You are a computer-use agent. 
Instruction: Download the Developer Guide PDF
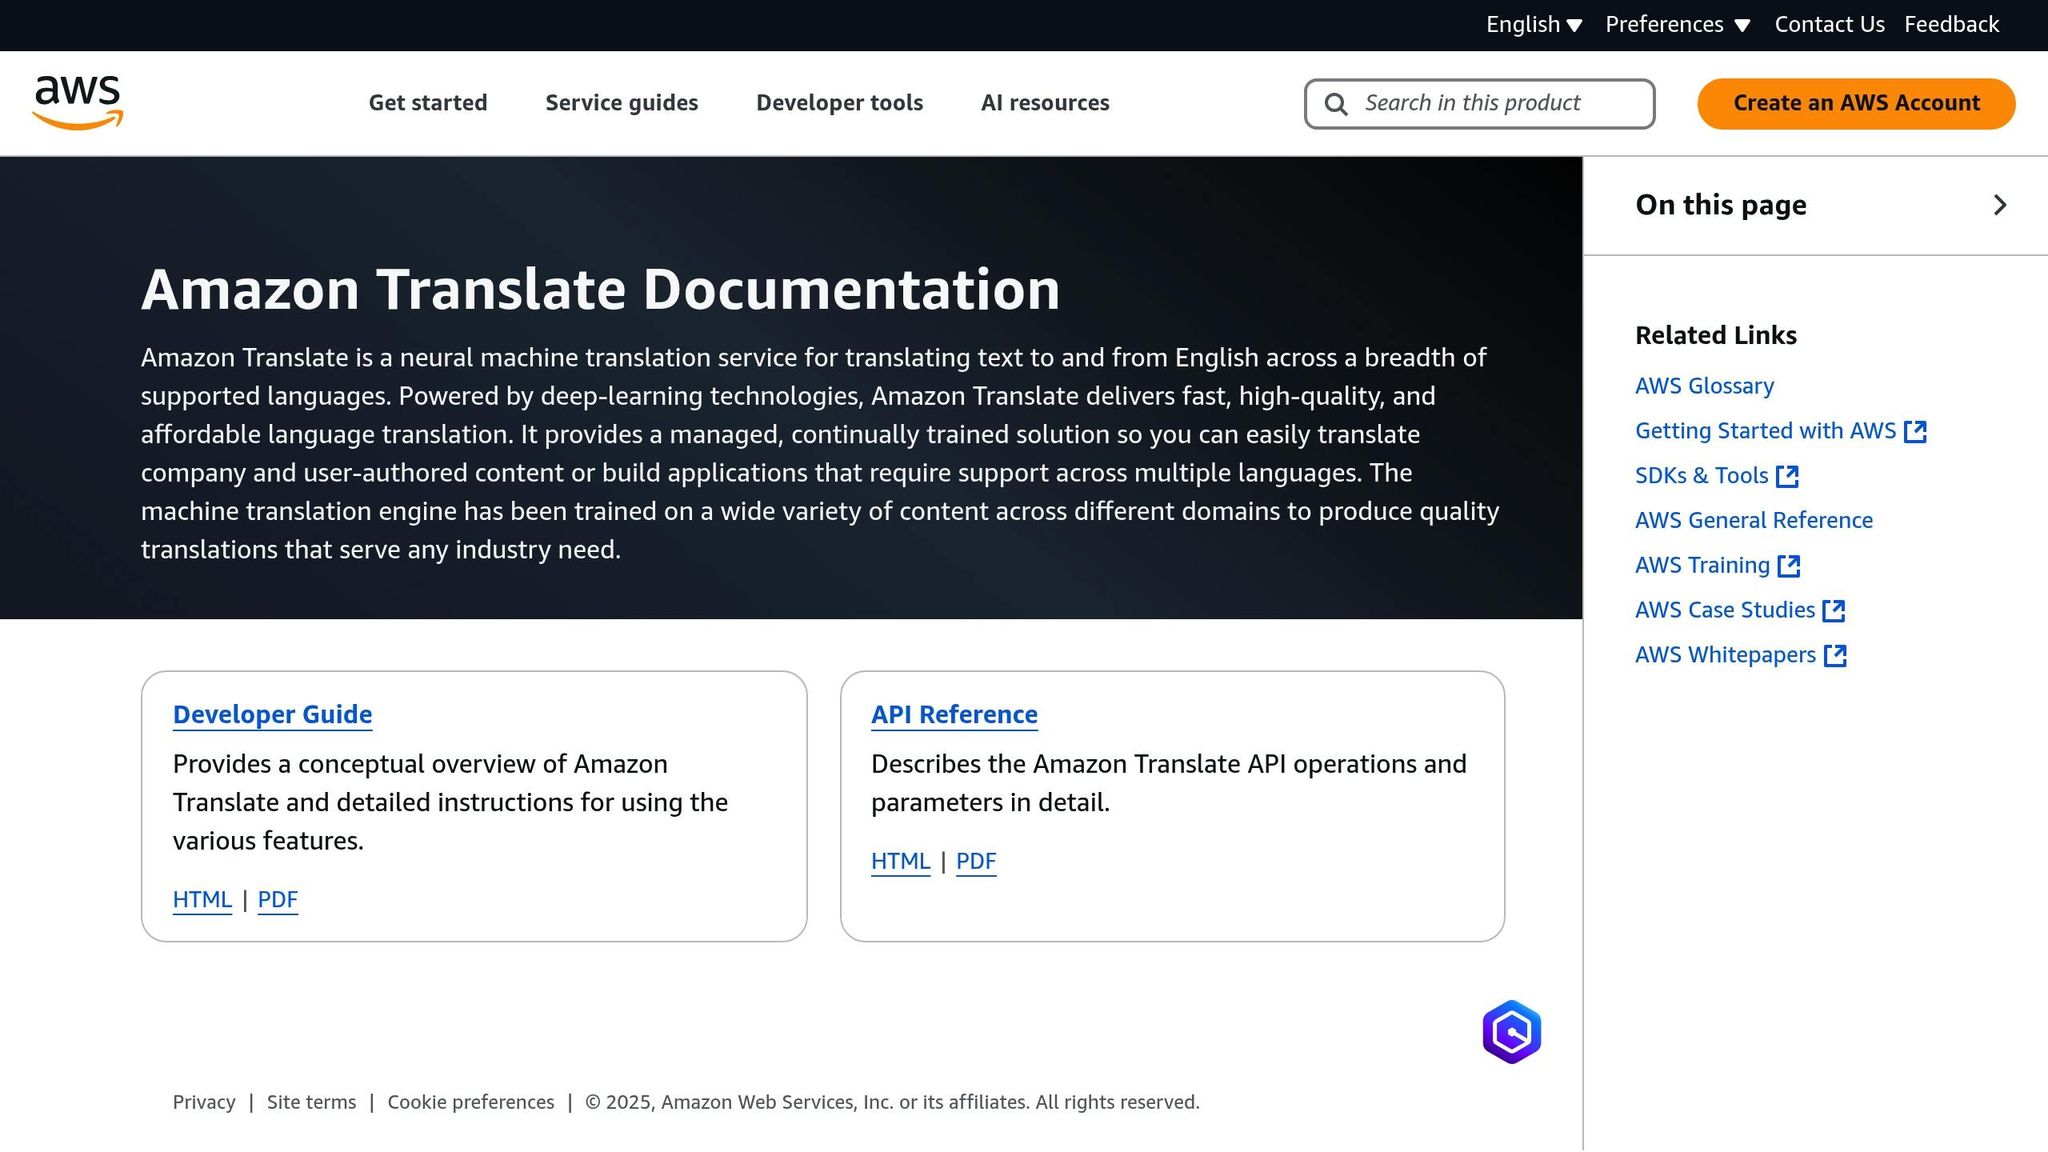coord(277,899)
